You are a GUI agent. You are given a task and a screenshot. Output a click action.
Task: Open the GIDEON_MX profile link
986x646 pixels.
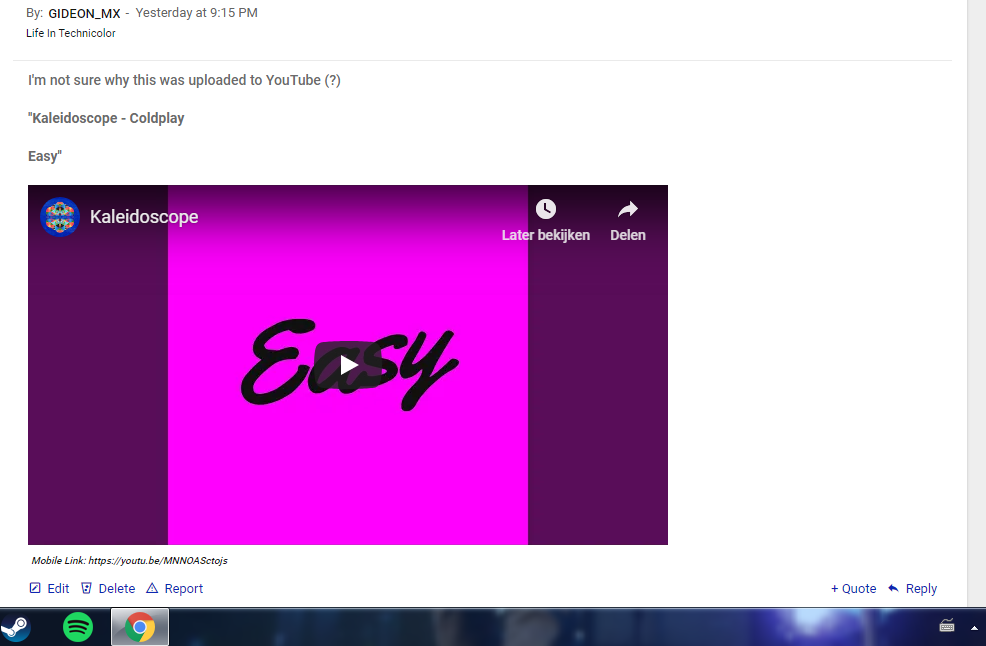tap(84, 13)
